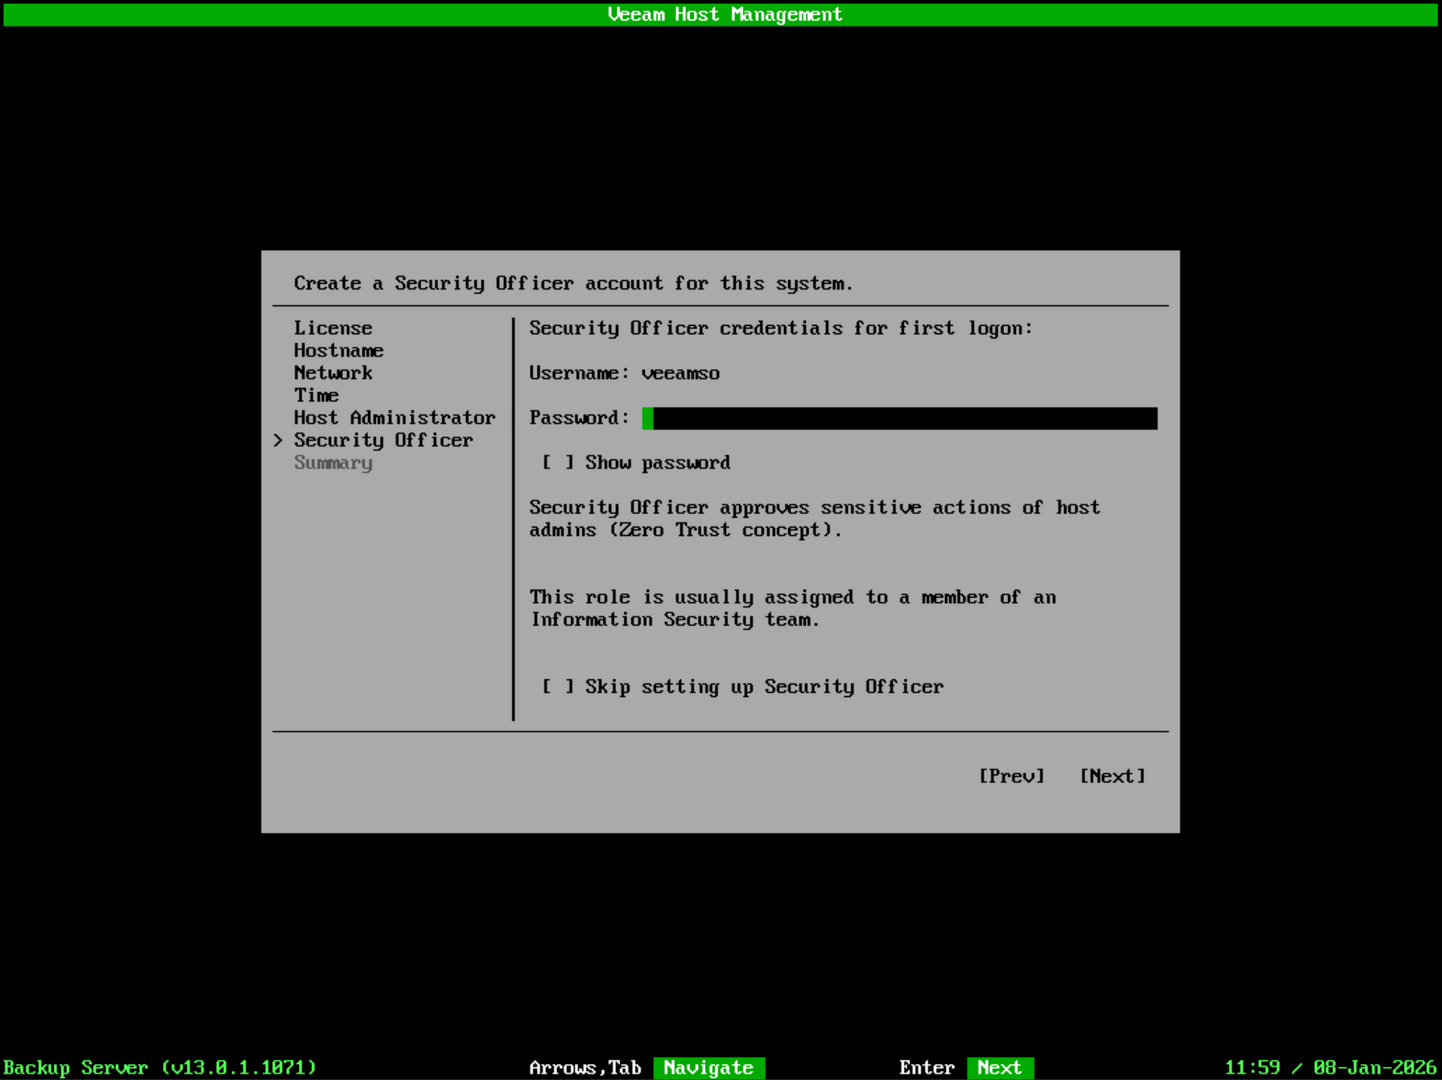Click the veeamso username value
This screenshot has width=1442, height=1080.
pyautogui.click(x=681, y=373)
